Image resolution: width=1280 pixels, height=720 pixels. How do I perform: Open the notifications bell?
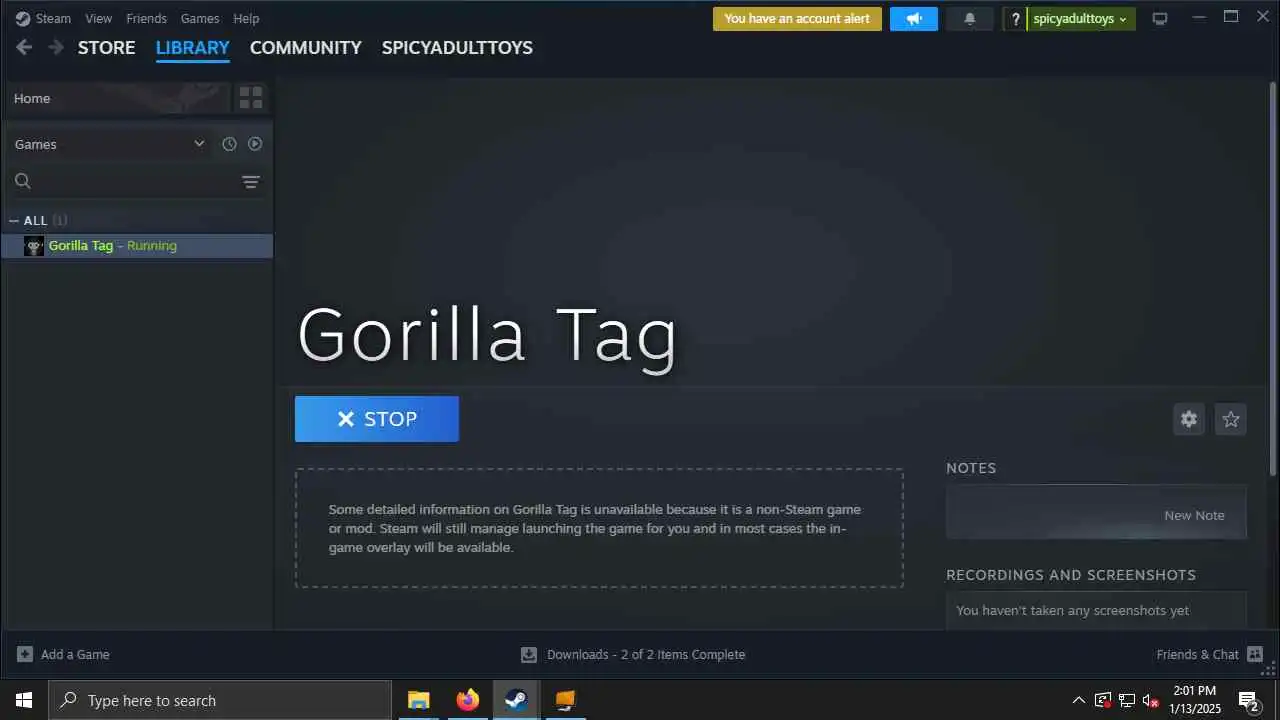click(969, 19)
